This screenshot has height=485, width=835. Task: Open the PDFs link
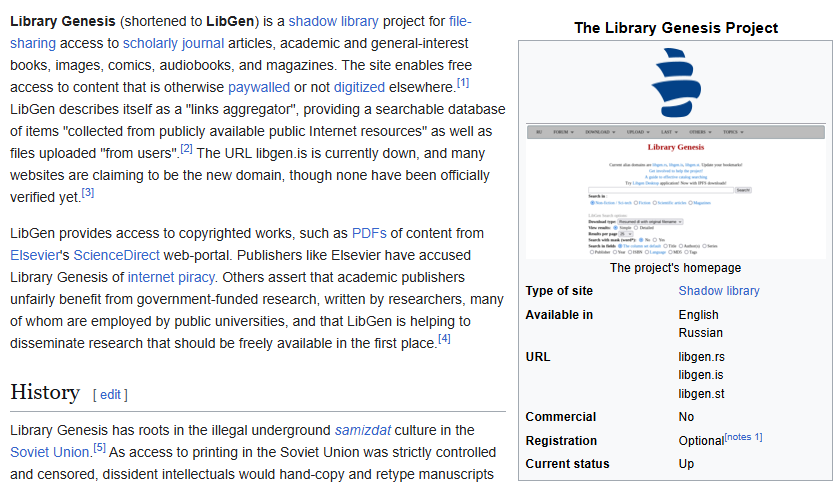point(369,233)
